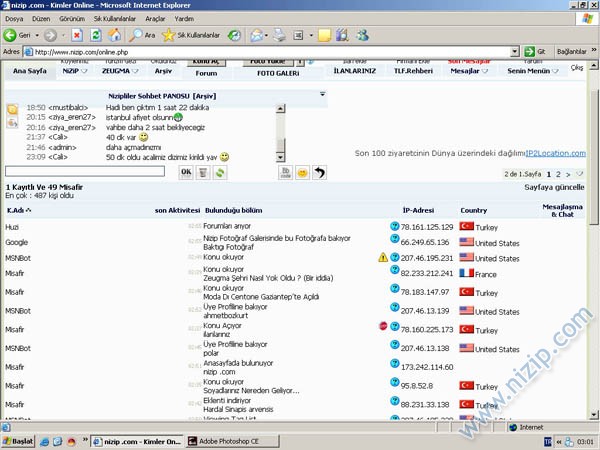This screenshot has height=450, width=600.
Task: Open the Dosya menu
Action: tap(14, 19)
